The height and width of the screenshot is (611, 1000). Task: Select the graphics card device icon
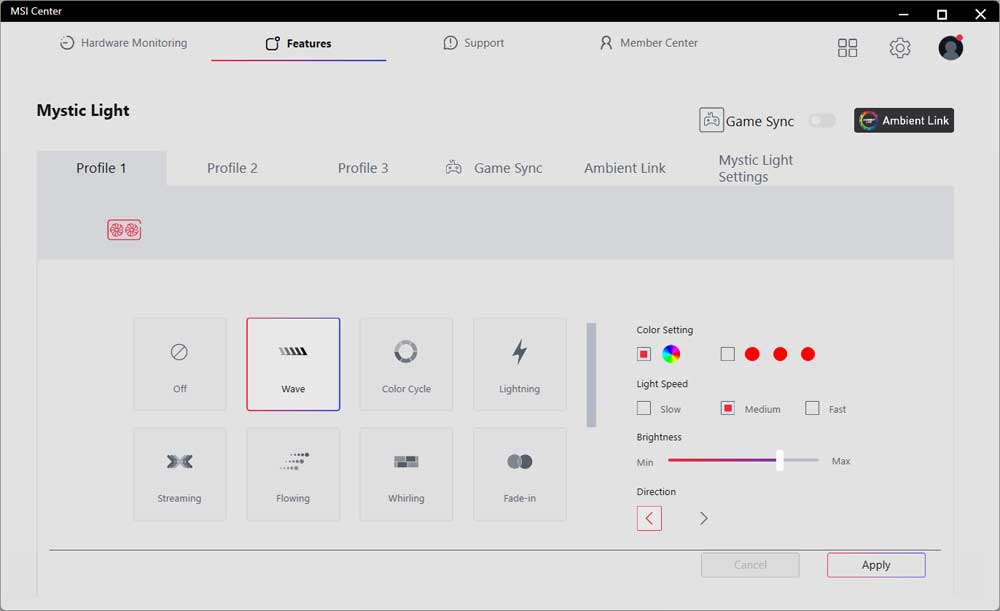coord(124,230)
